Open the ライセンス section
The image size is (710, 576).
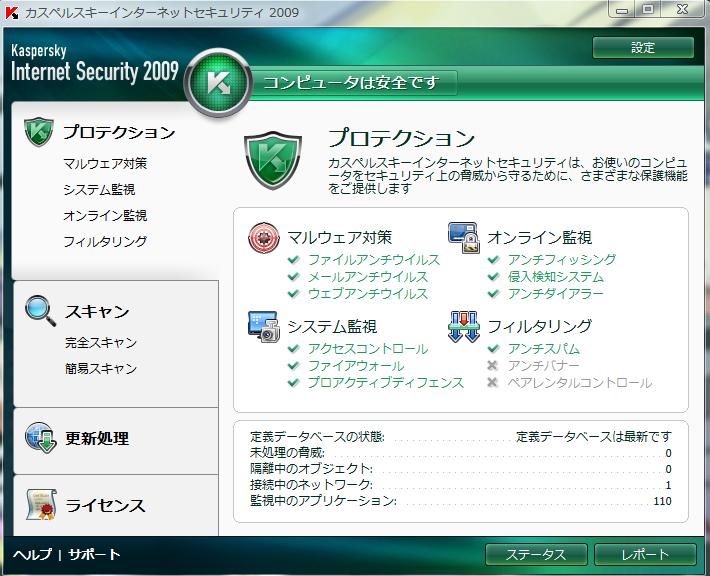(105, 505)
